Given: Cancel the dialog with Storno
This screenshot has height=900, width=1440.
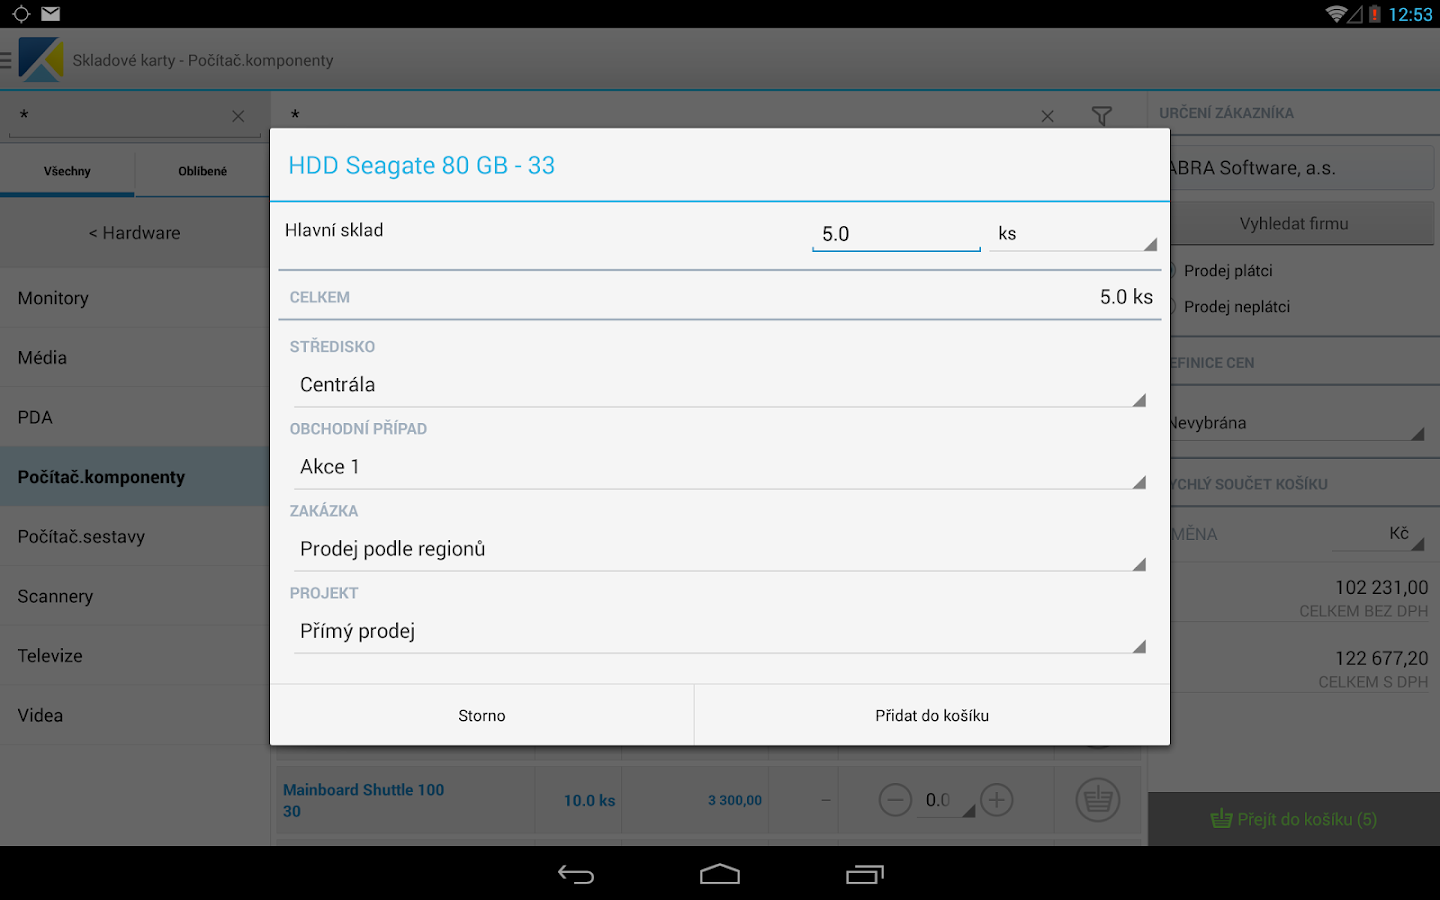Looking at the screenshot, I should [x=482, y=716].
